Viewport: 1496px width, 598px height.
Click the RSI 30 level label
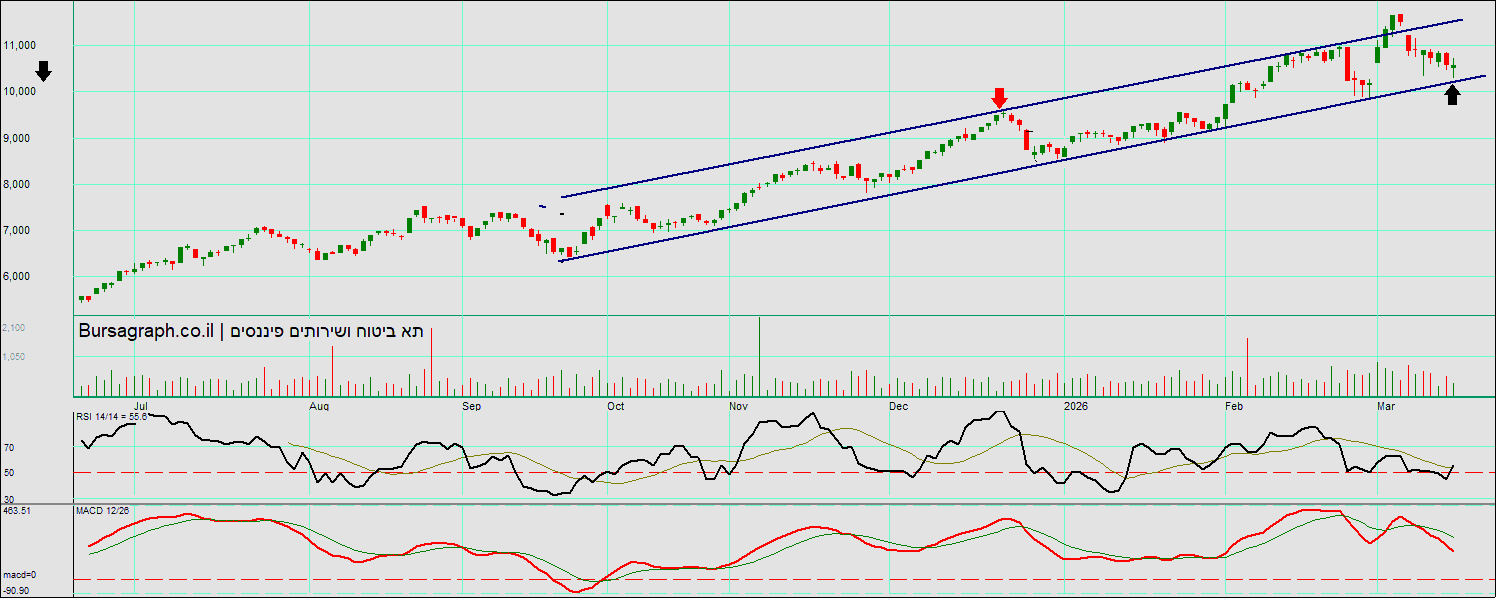[x=9, y=498]
